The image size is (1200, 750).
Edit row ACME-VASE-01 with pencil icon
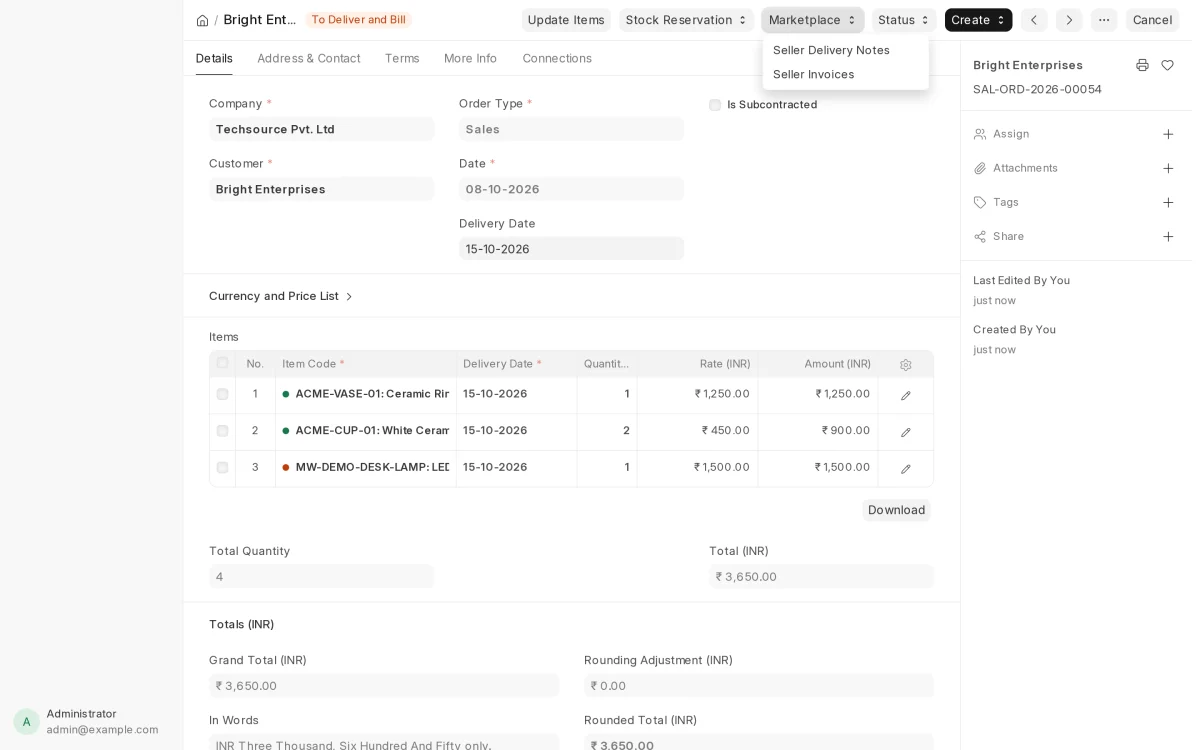(906, 396)
